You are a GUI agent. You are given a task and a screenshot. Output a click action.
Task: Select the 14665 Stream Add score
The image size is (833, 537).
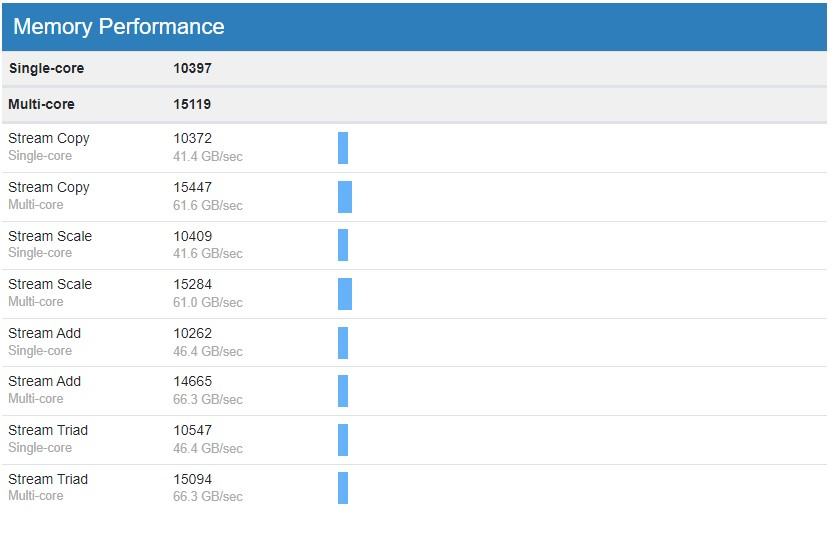pos(192,381)
